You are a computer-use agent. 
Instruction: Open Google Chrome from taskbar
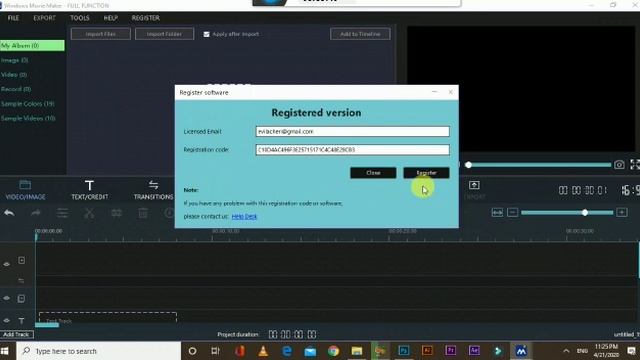pyautogui.click(x=333, y=351)
